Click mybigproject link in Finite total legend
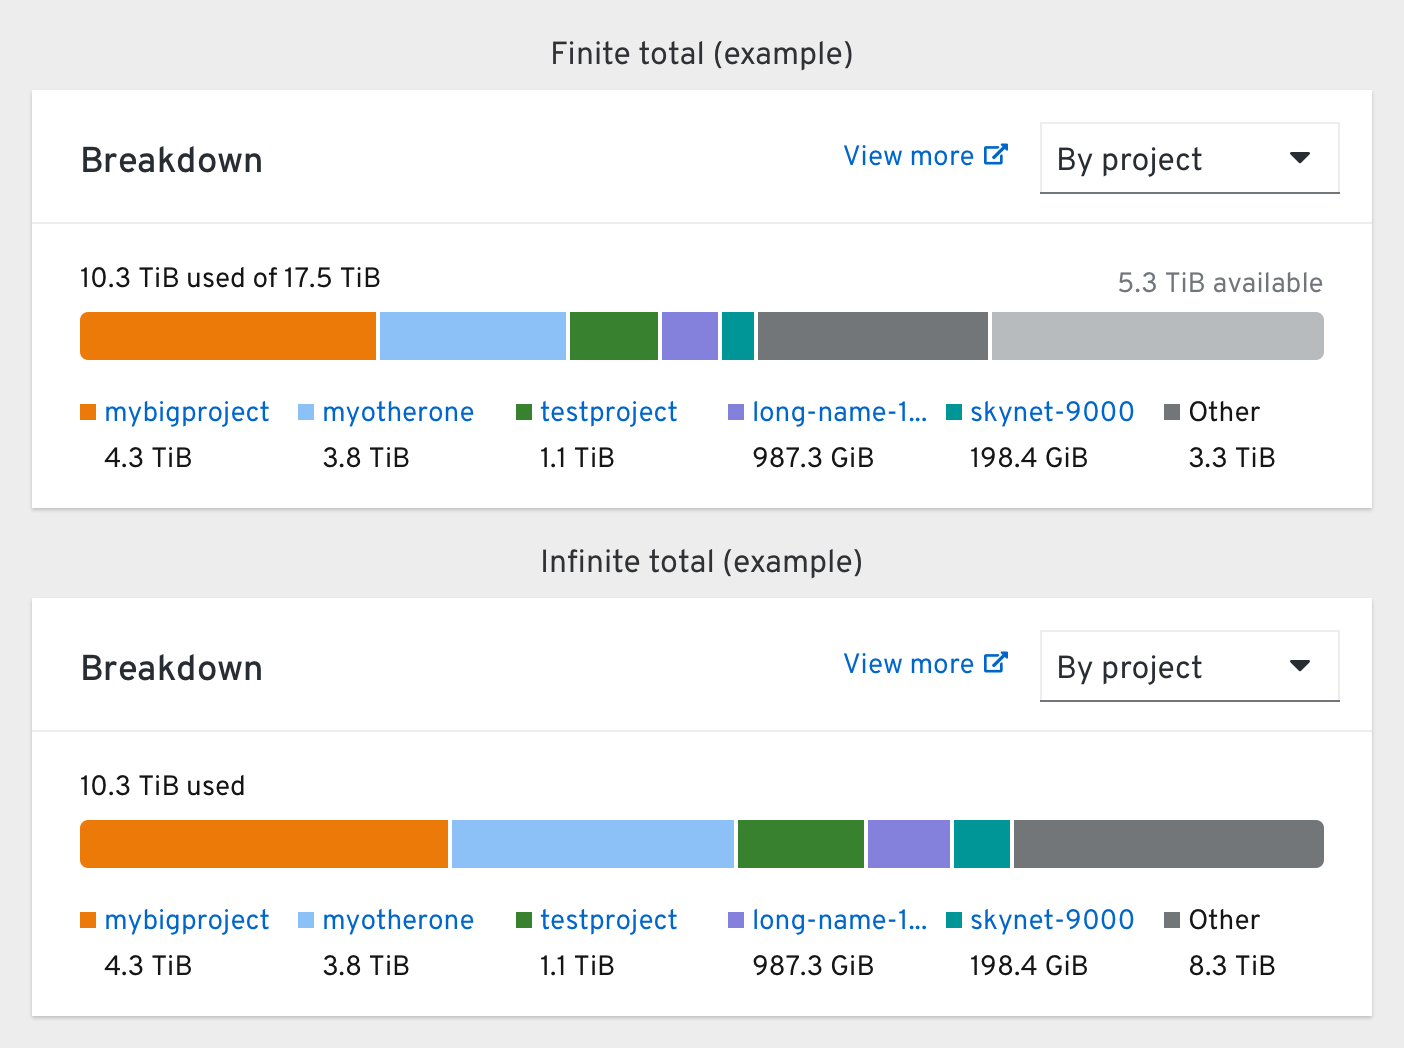The width and height of the screenshot is (1404, 1048). click(x=187, y=412)
